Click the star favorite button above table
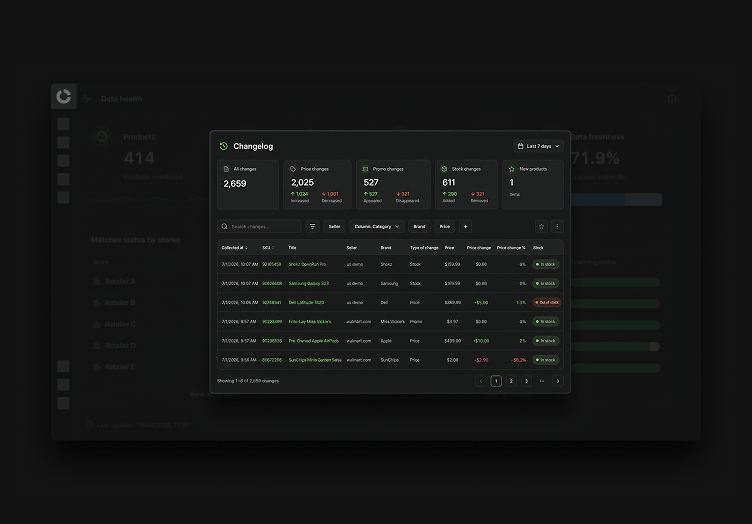 pos(541,226)
